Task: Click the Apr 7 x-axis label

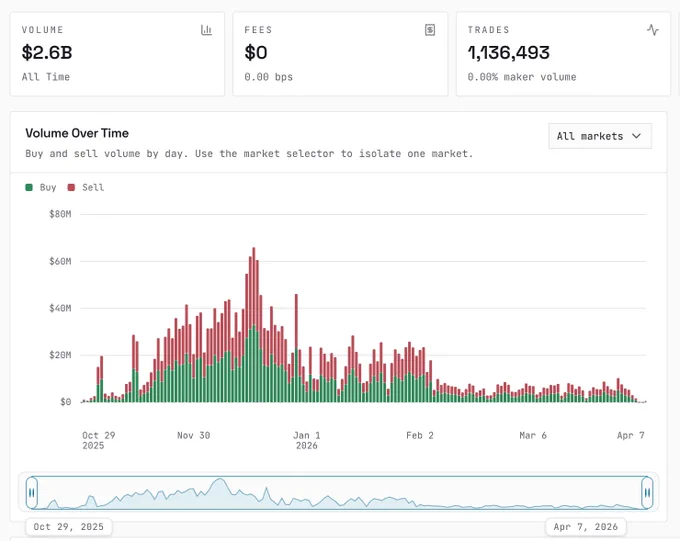Action: click(x=631, y=435)
